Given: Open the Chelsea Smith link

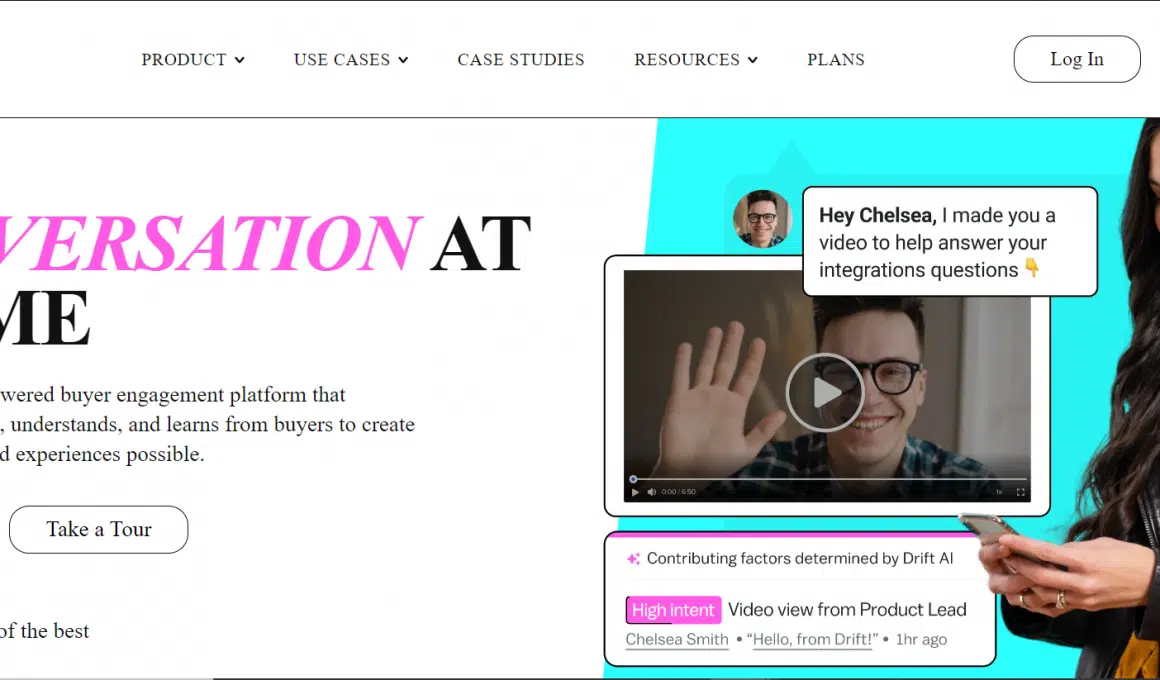Looking at the screenshot, I should pos(677,639).
